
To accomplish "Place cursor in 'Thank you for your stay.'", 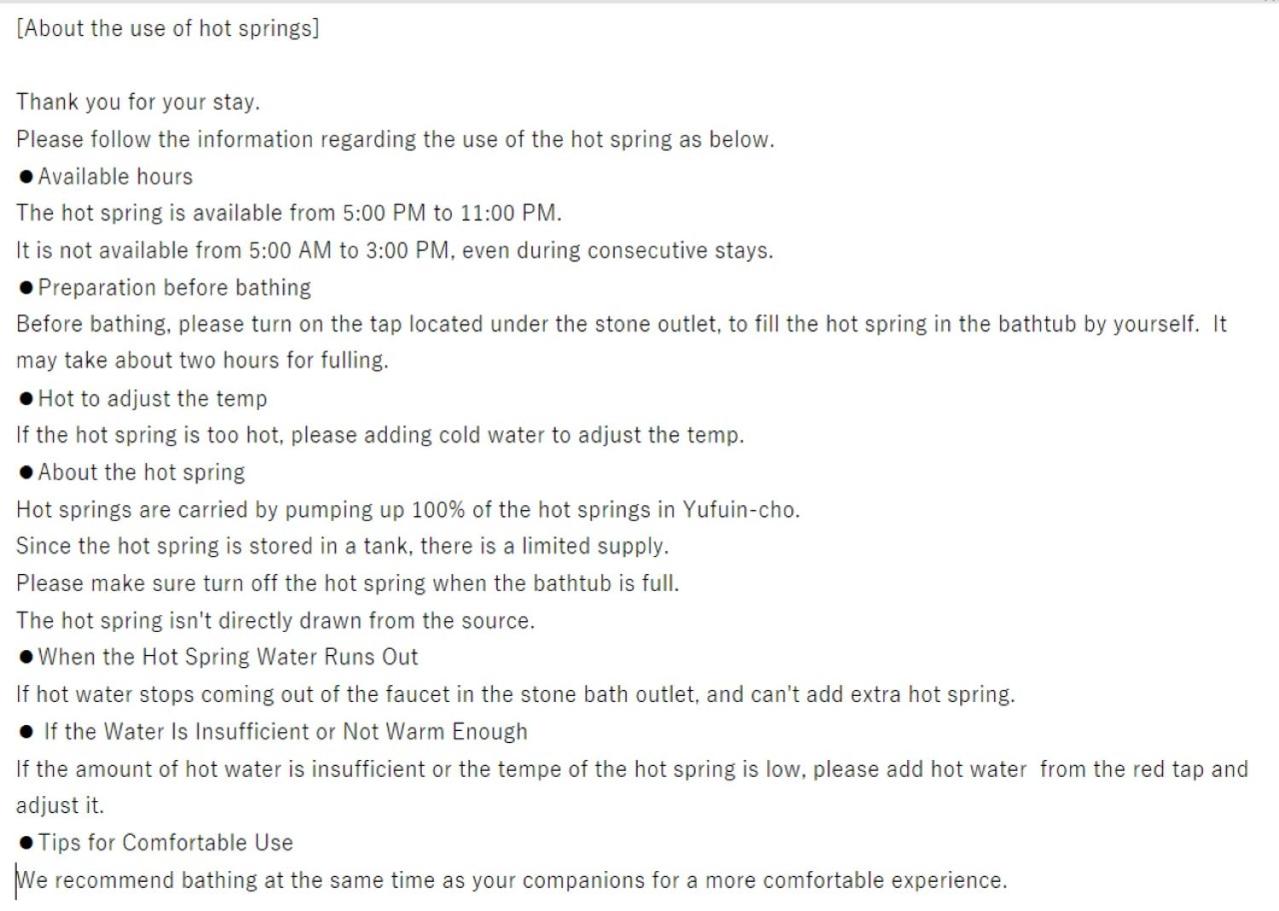I will pyautogui.click(x=137, y=102).
